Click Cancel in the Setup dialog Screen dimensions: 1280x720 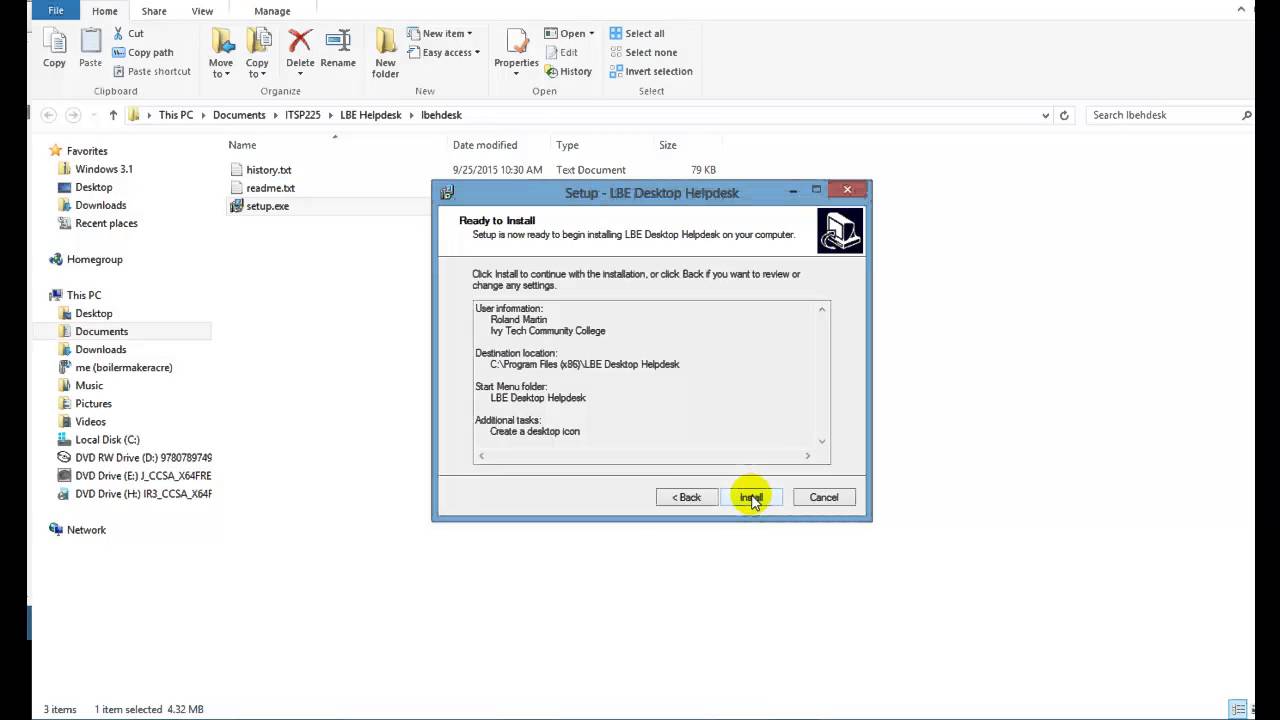tap(824, 497)
